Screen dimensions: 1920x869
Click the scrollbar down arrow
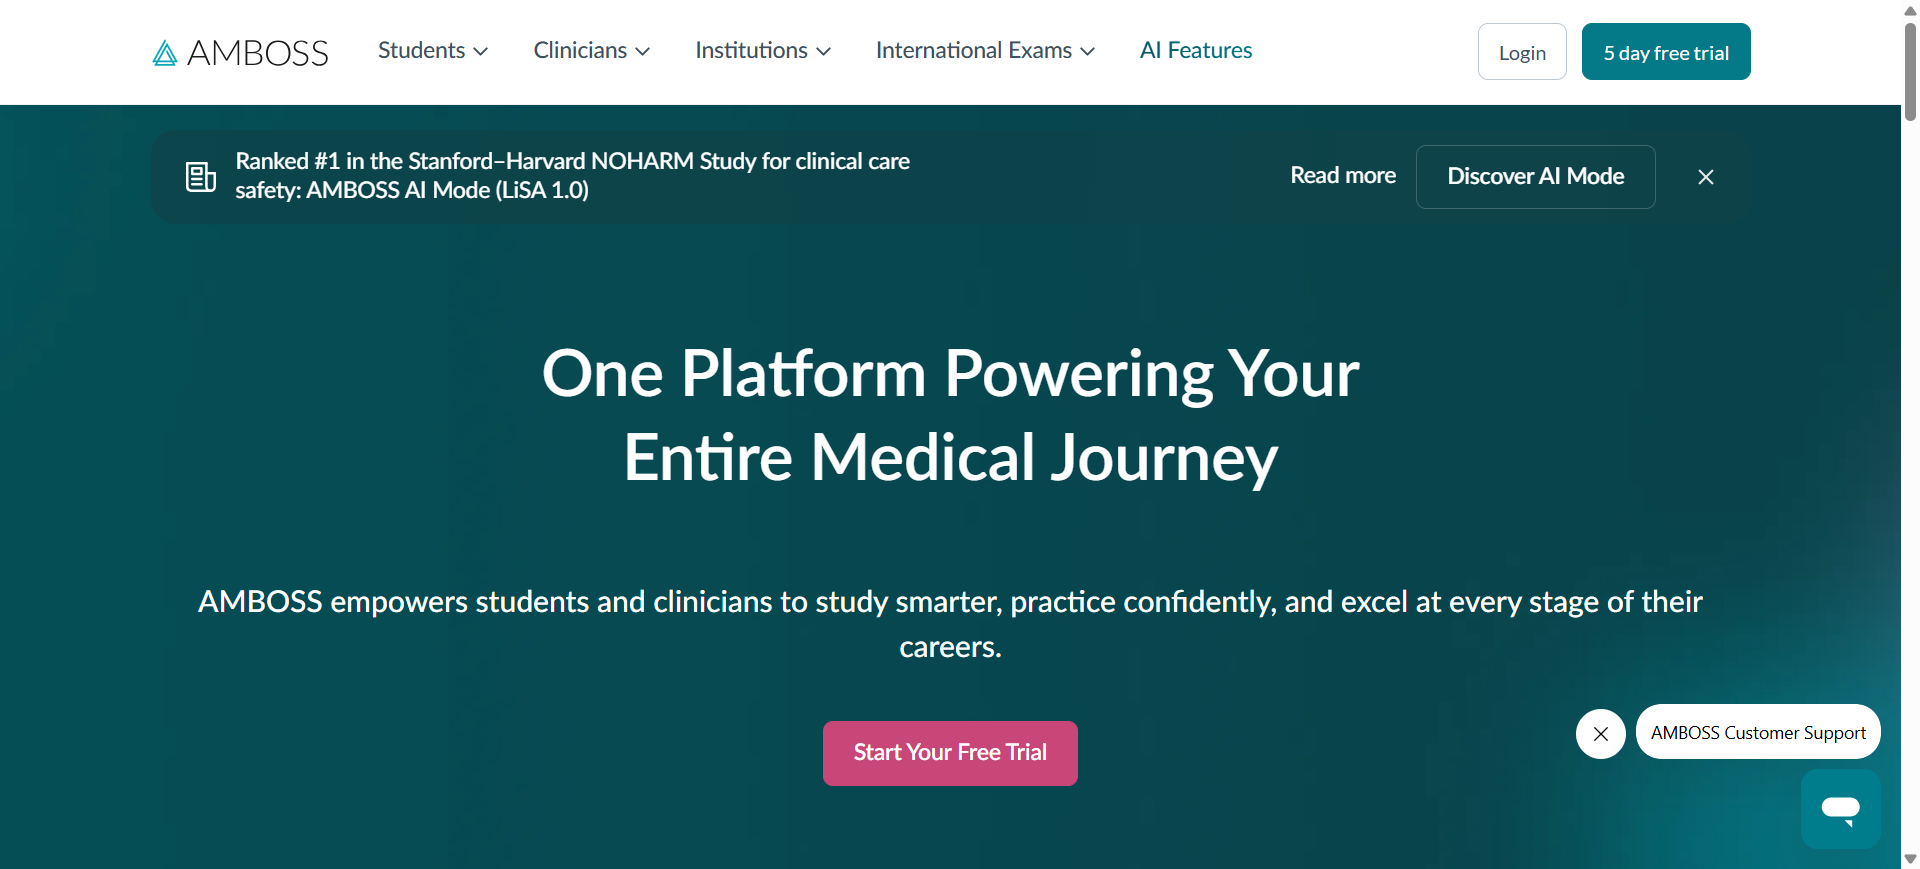point(1910,859)
